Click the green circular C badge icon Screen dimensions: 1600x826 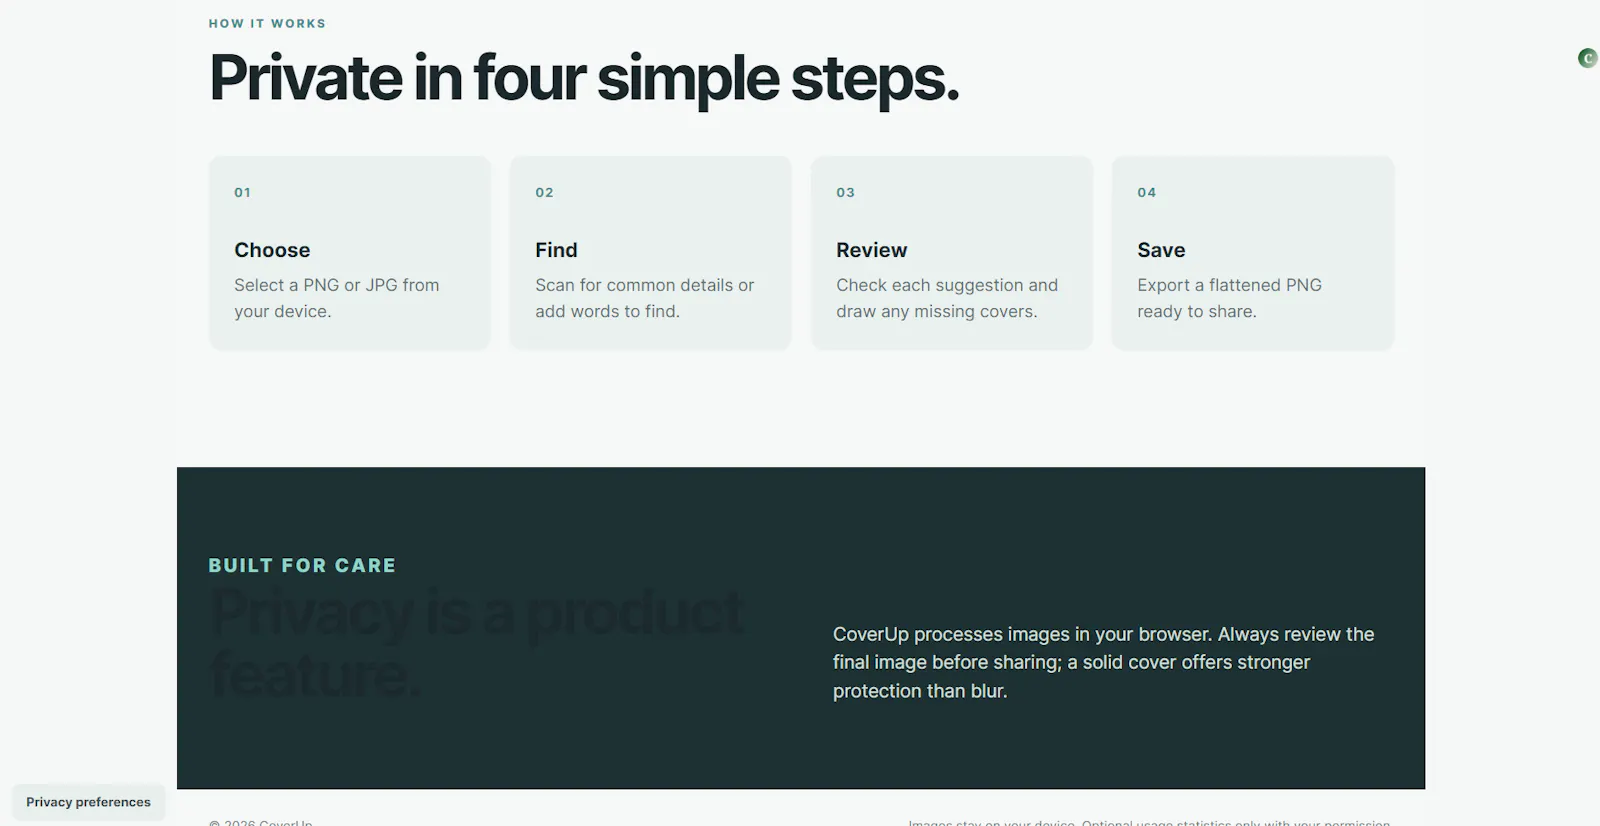pyautogui.click(x=1587, y=58)
